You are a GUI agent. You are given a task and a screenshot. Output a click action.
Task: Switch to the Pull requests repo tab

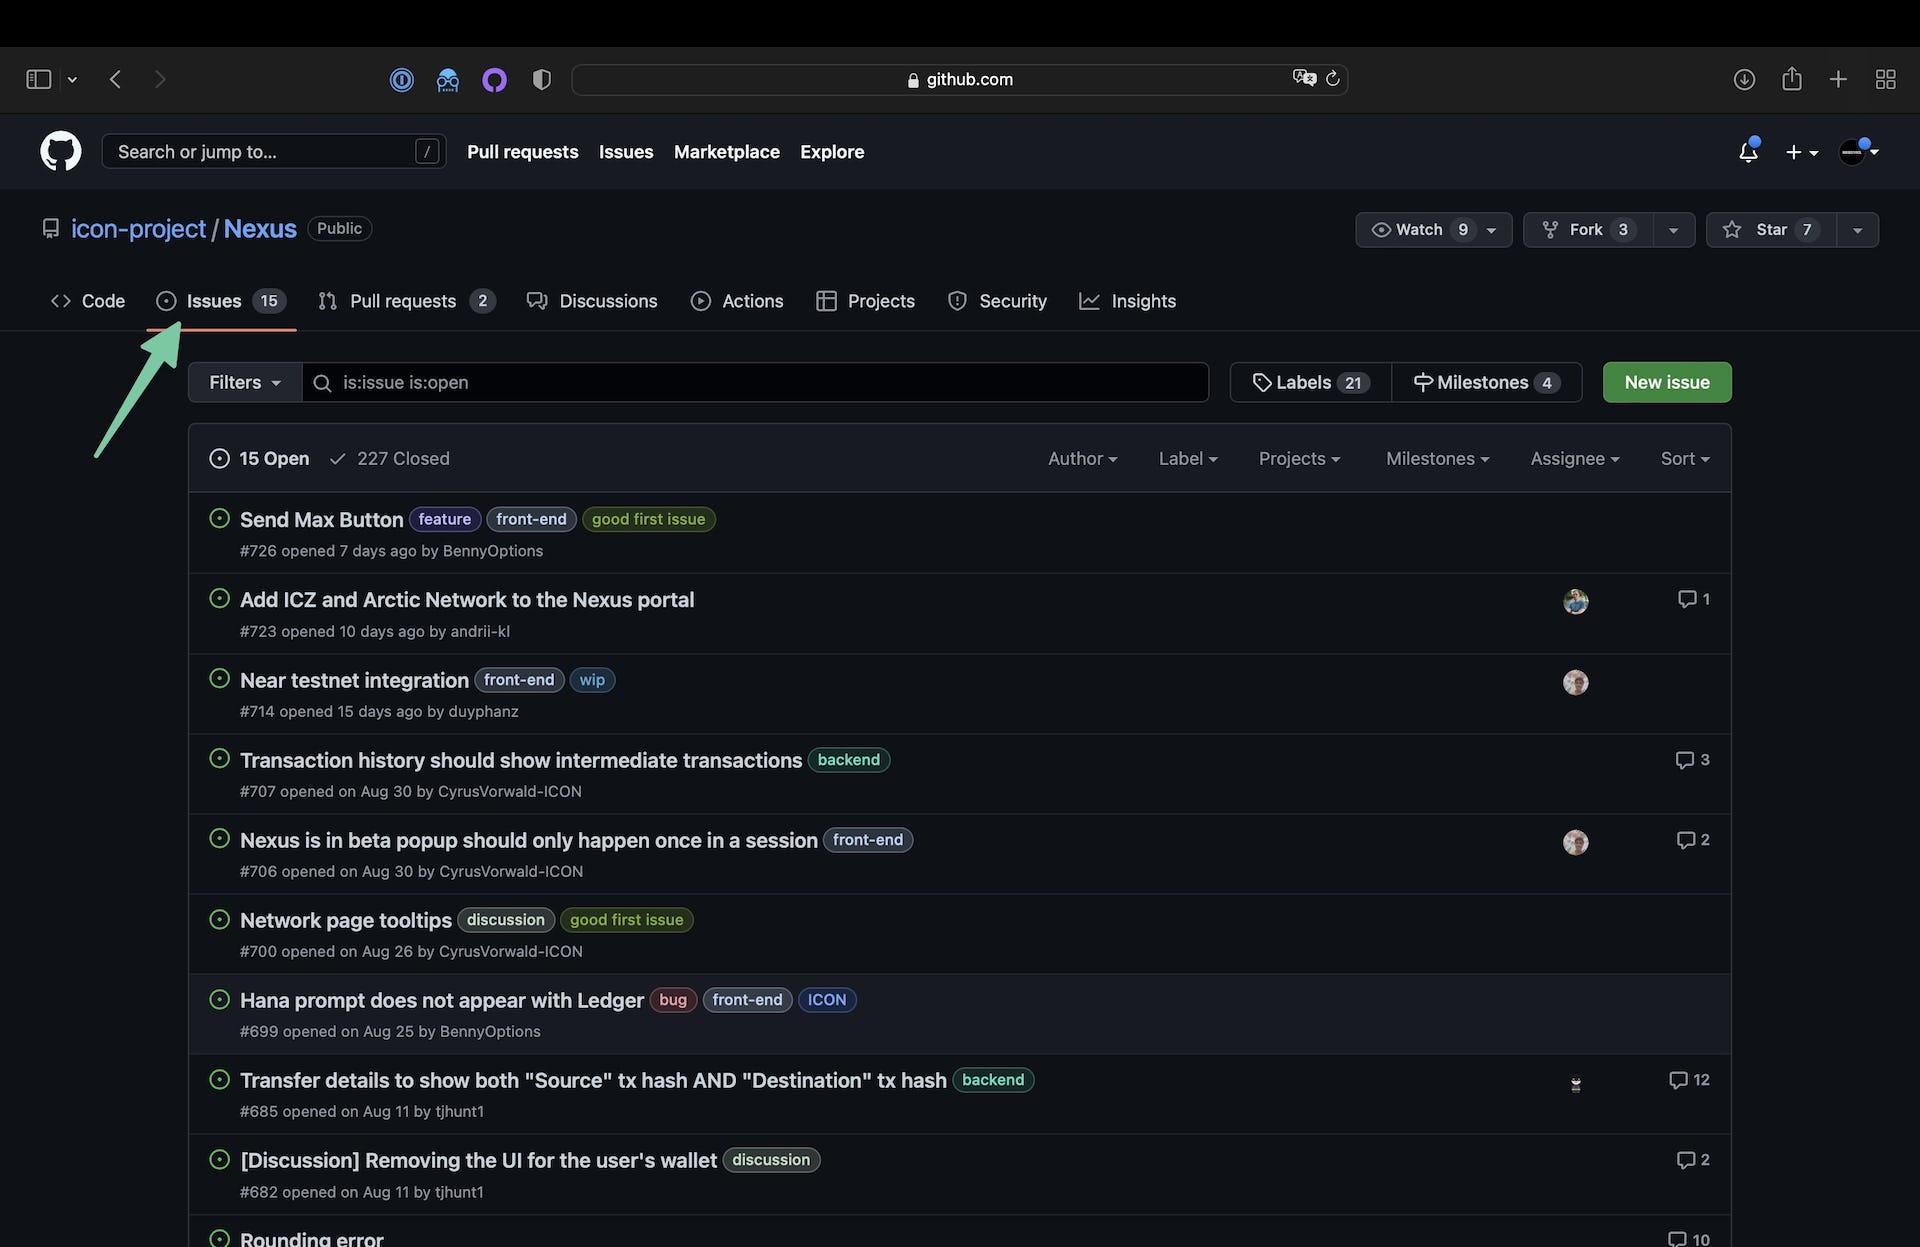point(406,301)
